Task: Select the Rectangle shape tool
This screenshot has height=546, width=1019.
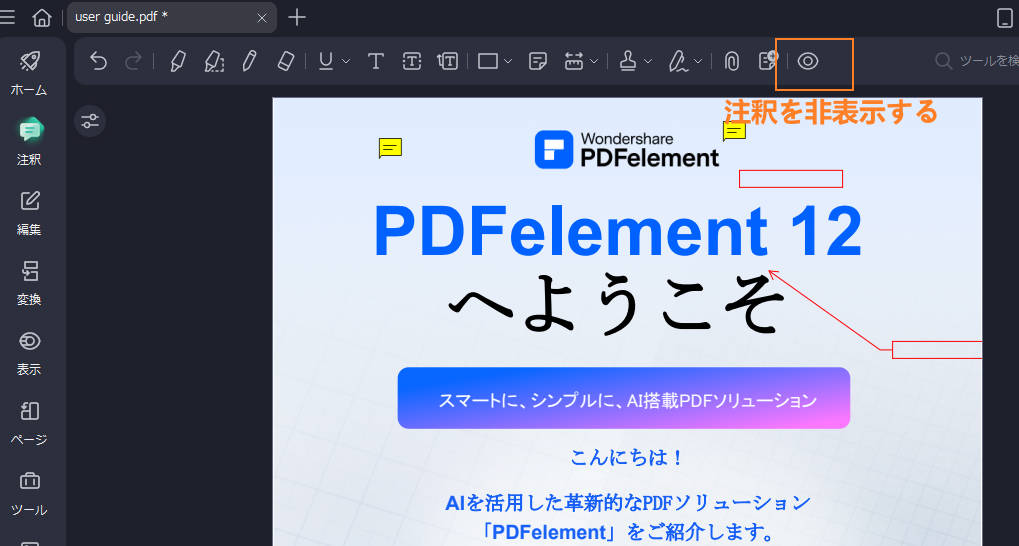Action: tap(488, 61)
